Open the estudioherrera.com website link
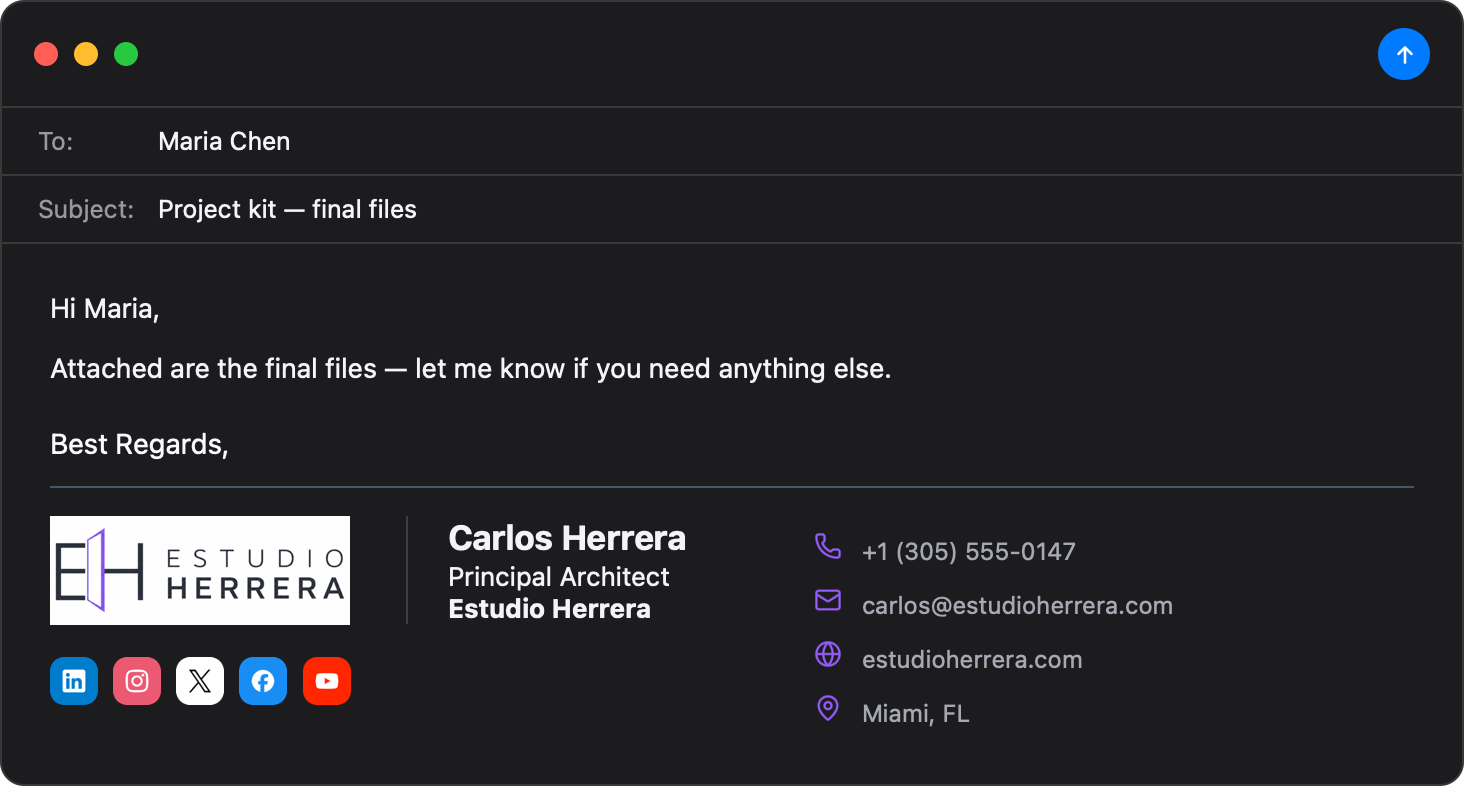Viewport: 1464px width, 786px height. [x=972, y=660]
